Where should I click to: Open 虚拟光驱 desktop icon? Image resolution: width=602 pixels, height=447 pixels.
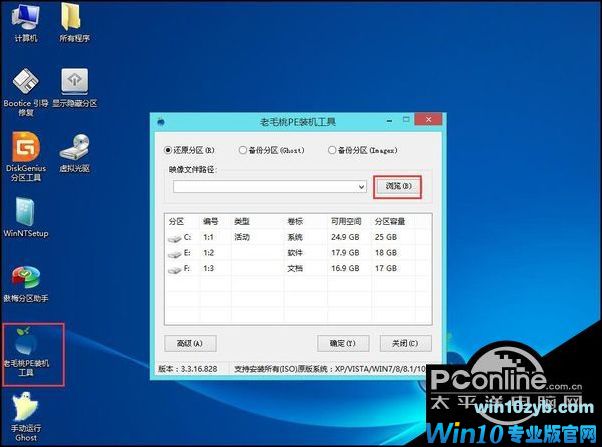pyautogui.click(x=74, y=153)
